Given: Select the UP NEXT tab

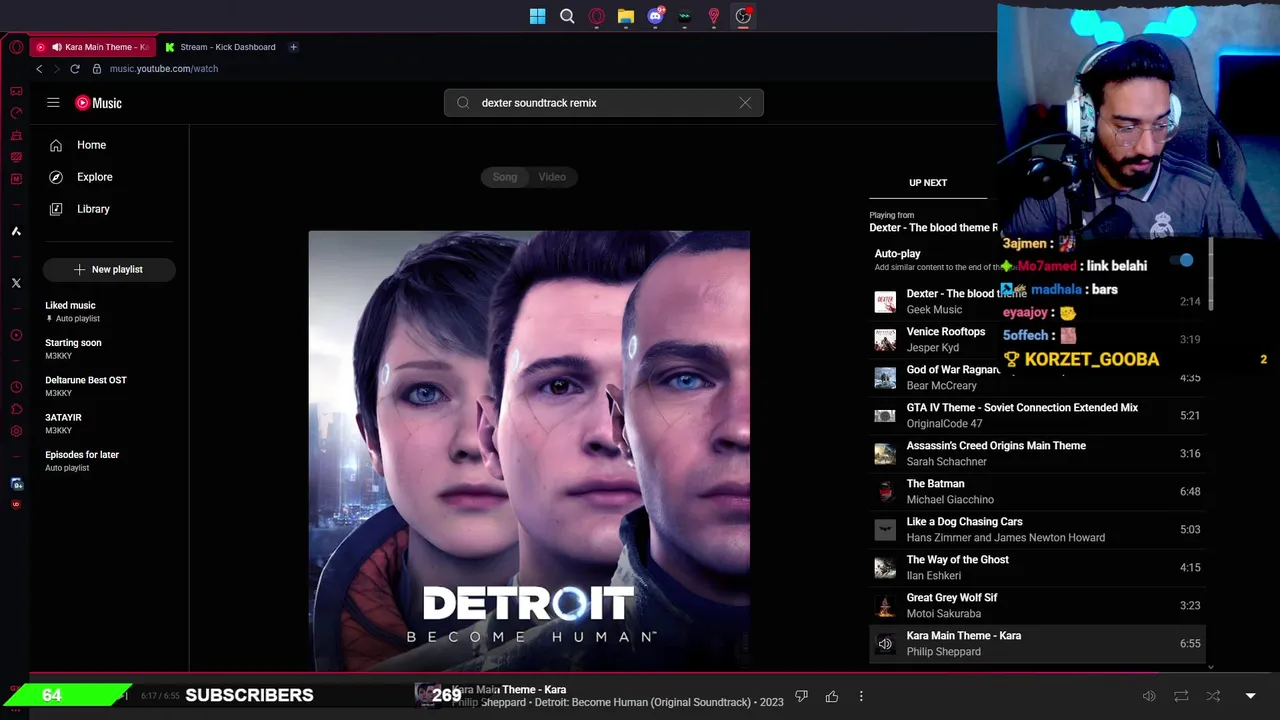Looking at the screenshot, I should point(928,183).
